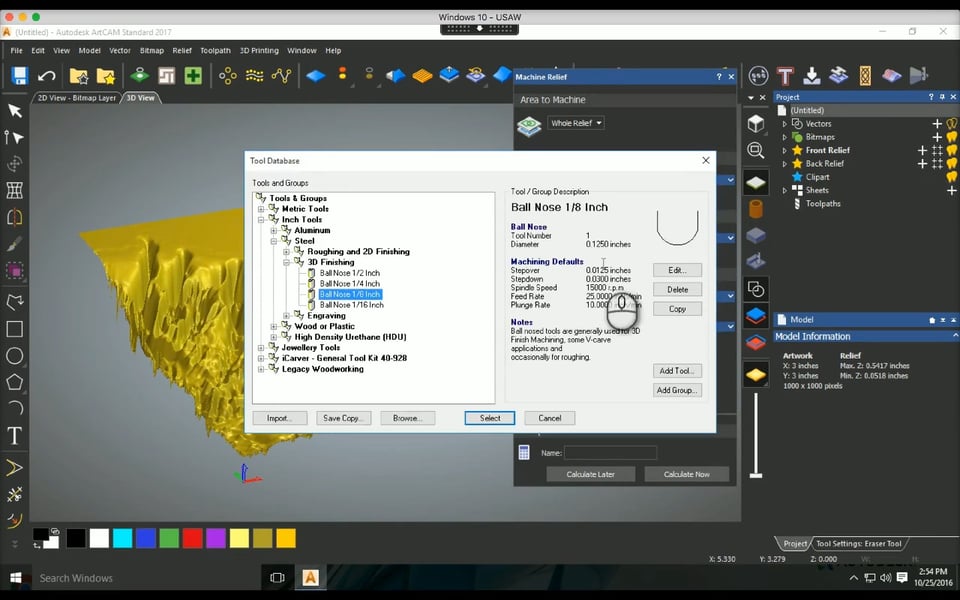Select the Node Editing tool
This screenshot has height=600, width=960.
(x=15, y=137)
